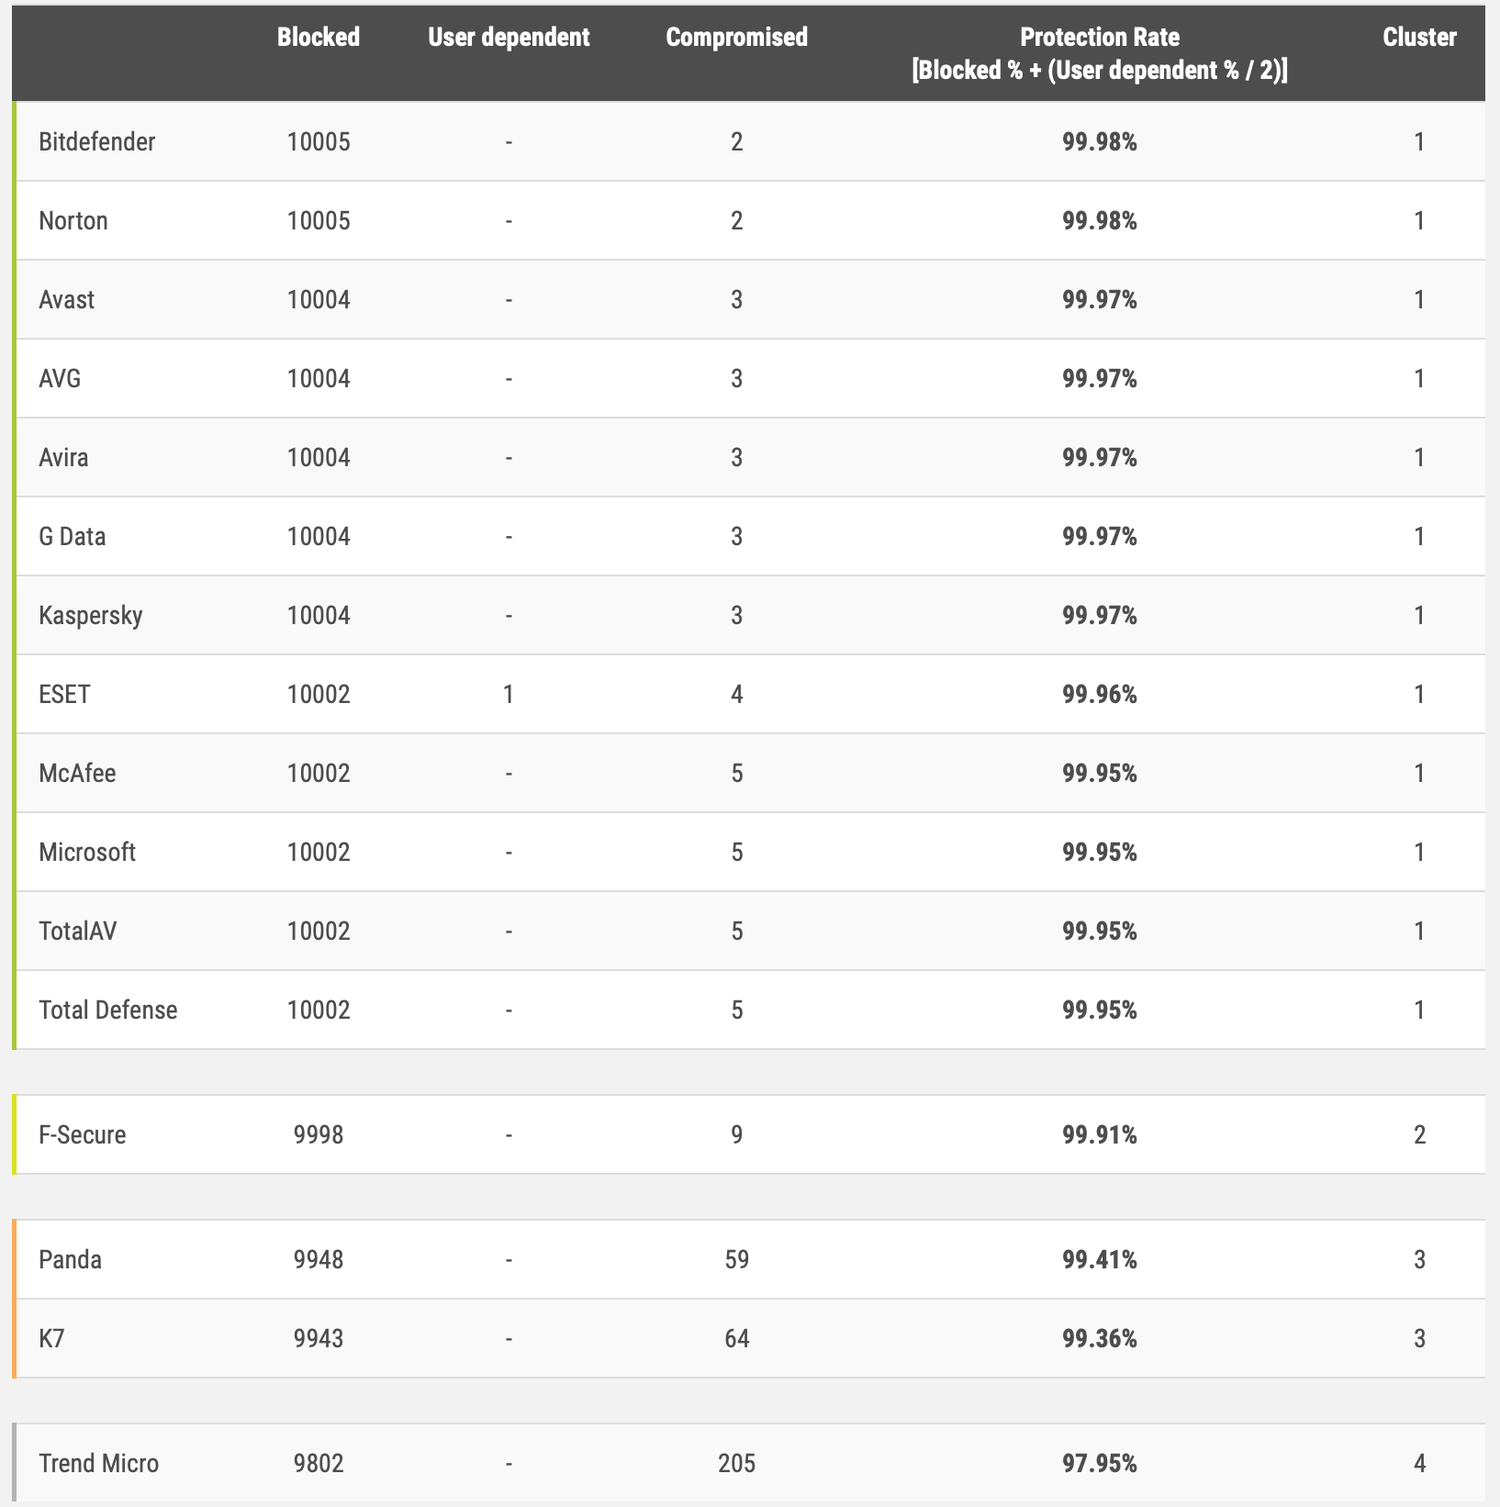This screenshot has height=1507, width=1500.
Task: Click the Avast row label
Action: 66,300
